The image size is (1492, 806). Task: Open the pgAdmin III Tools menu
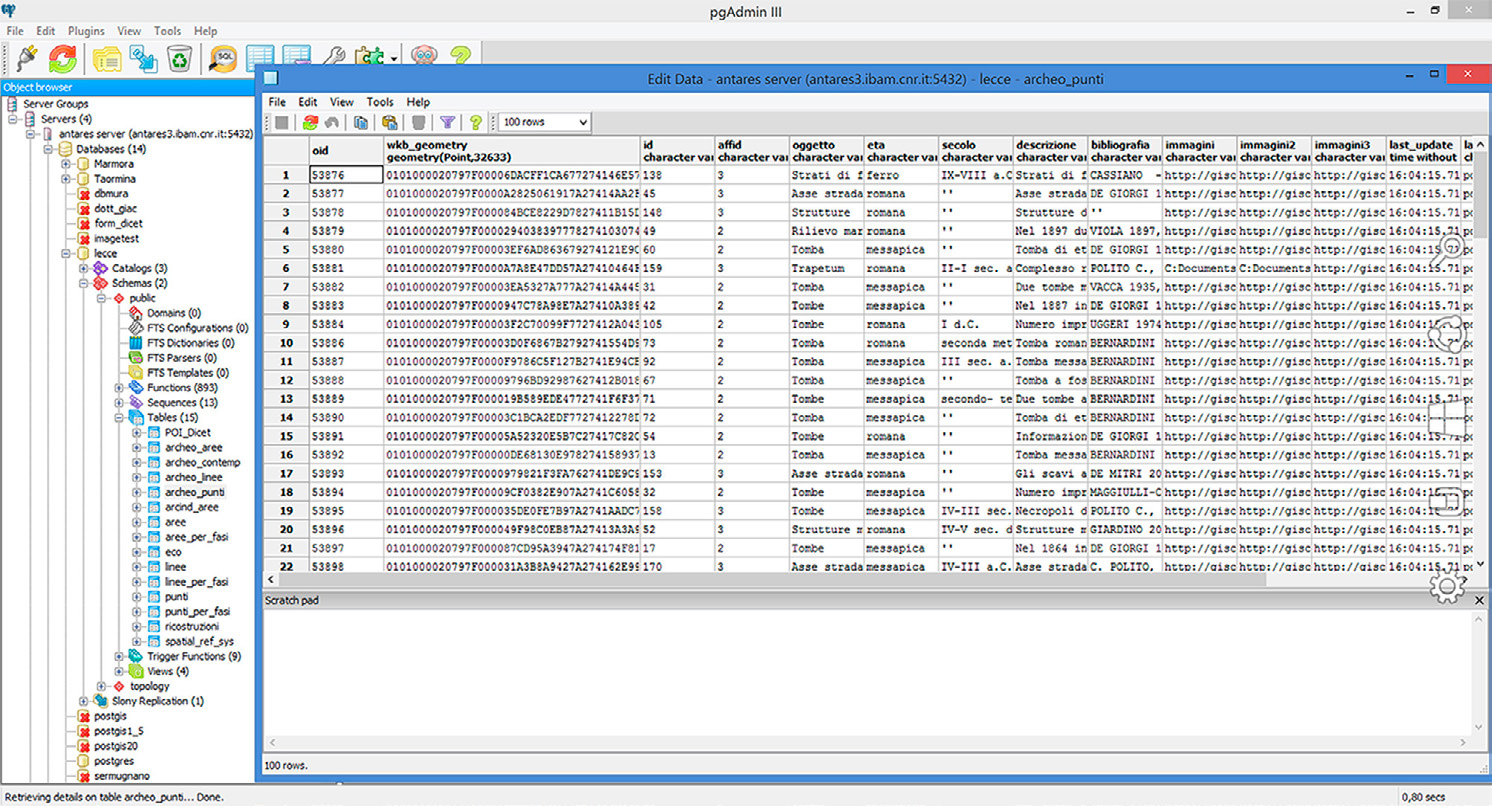[168, 31]
